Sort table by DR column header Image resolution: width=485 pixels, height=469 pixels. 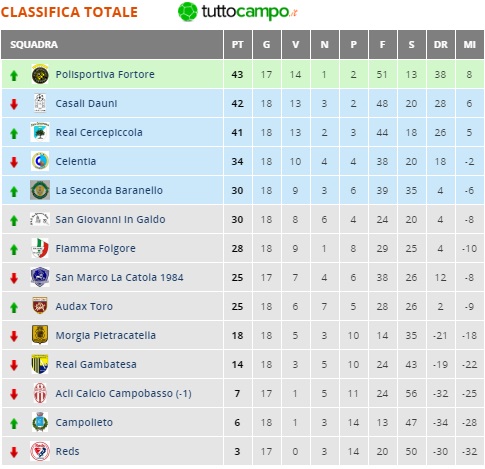[x=441, y=44]
